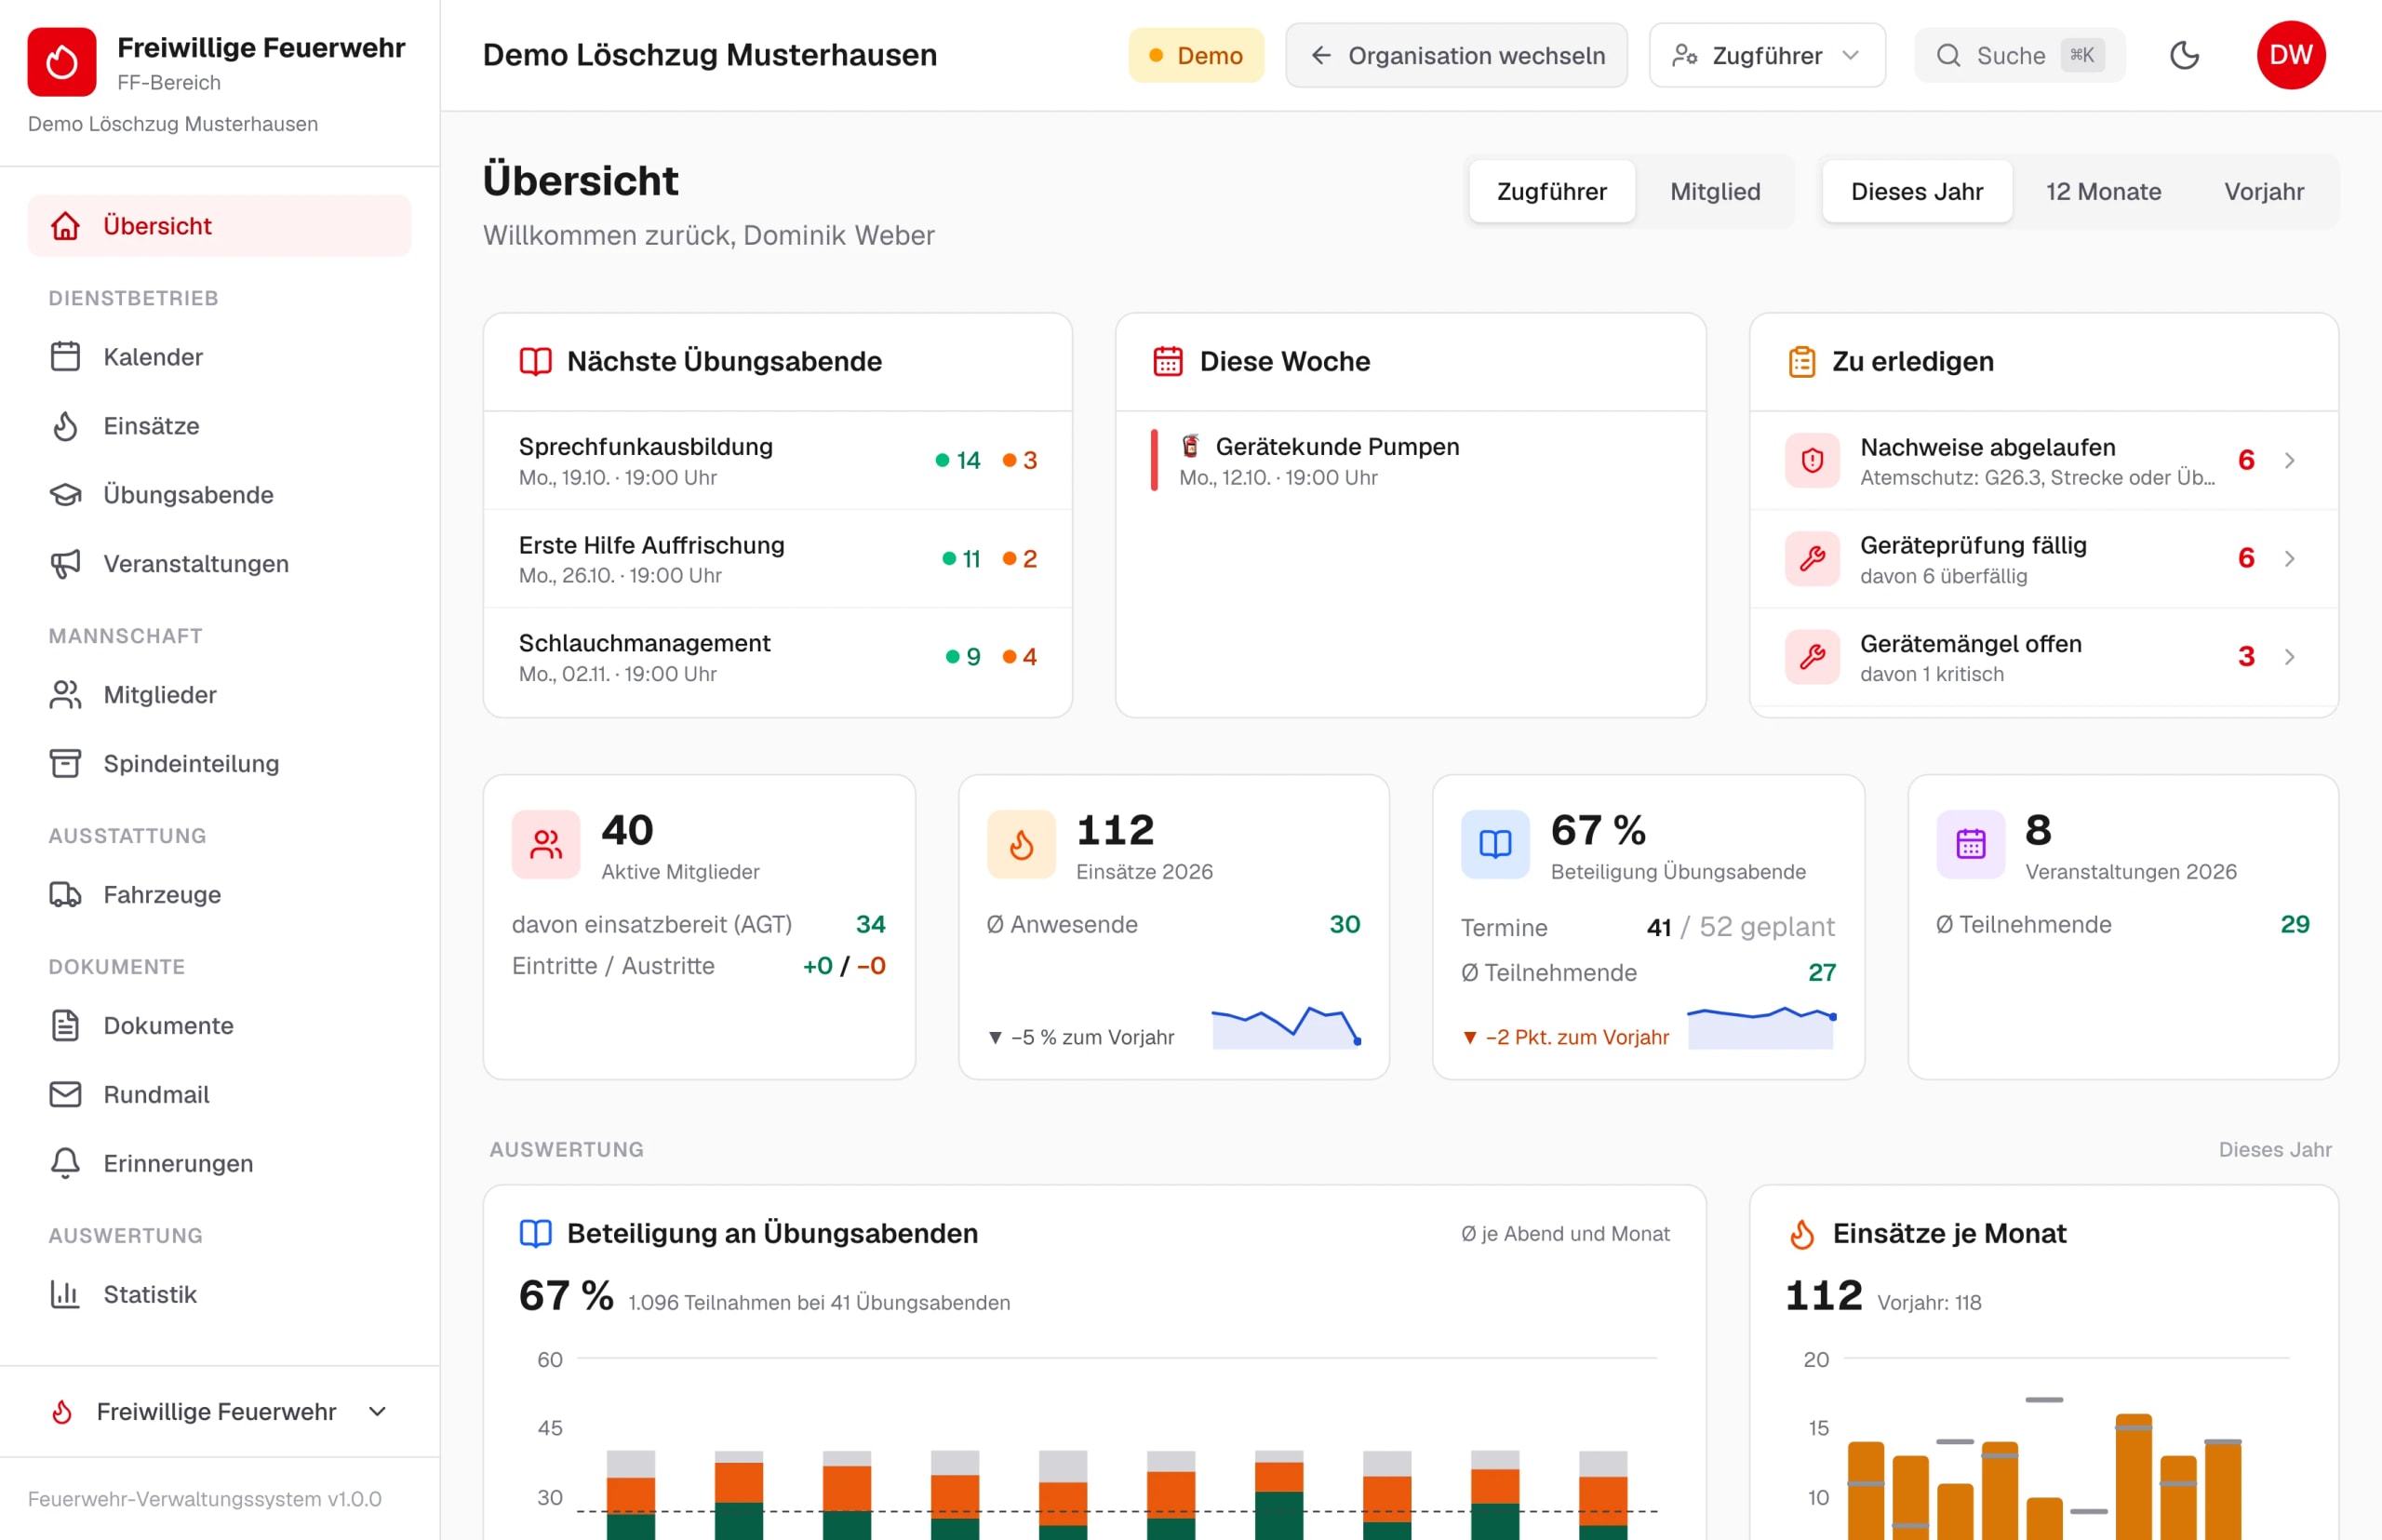The width and height of the screenshot is (2382, 1540).
Task: Click the Beteiligung Übungsabende sparkline
Action: coord(1761,1026)
